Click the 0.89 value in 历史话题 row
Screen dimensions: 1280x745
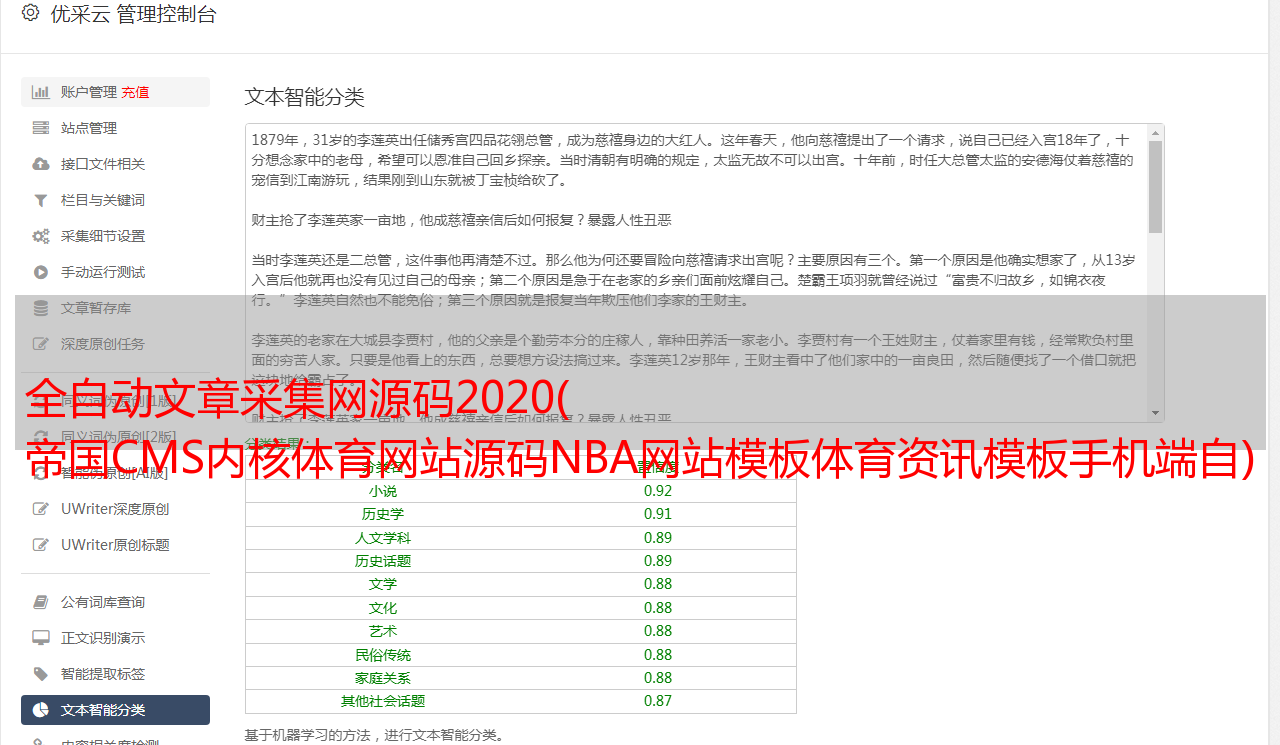click(x=658, y=561)
